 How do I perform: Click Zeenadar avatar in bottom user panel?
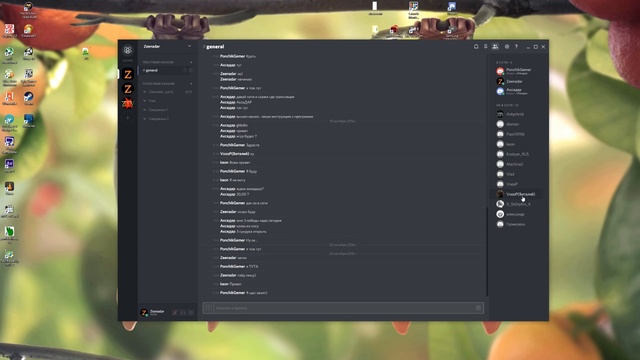[x=144, y=312]
